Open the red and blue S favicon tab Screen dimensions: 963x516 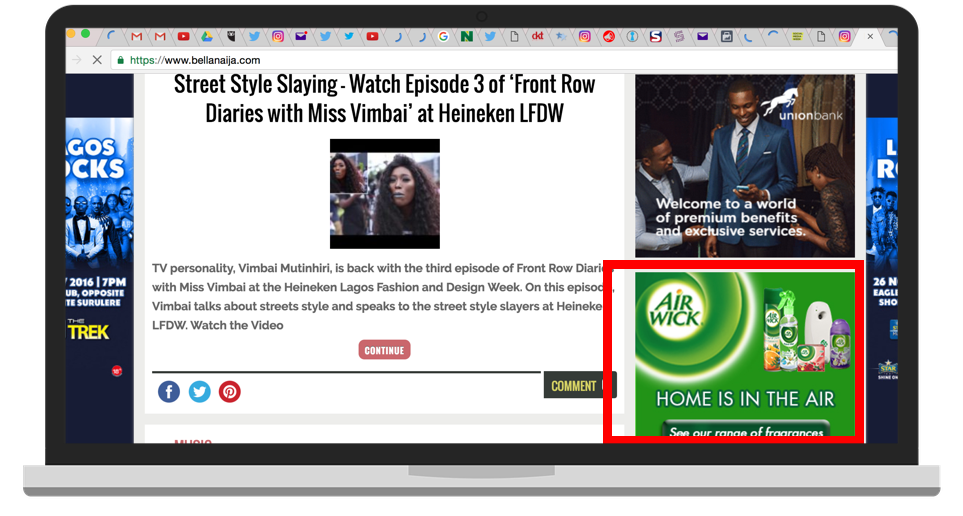(x=656, y=36)
